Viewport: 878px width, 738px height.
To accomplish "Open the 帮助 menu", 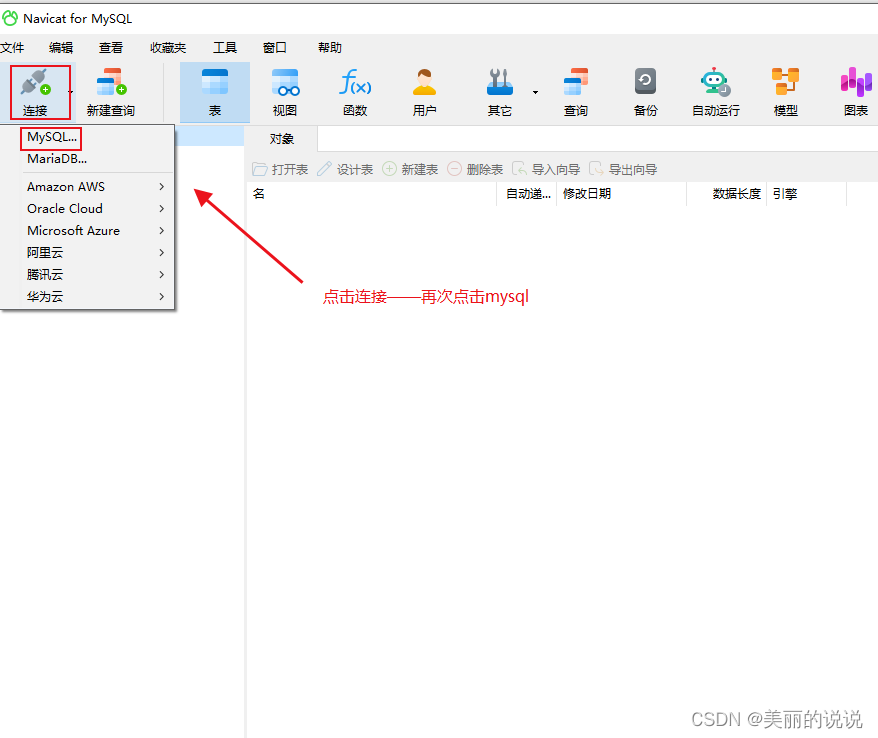I will pyautogui.click(x=330, y=48).
